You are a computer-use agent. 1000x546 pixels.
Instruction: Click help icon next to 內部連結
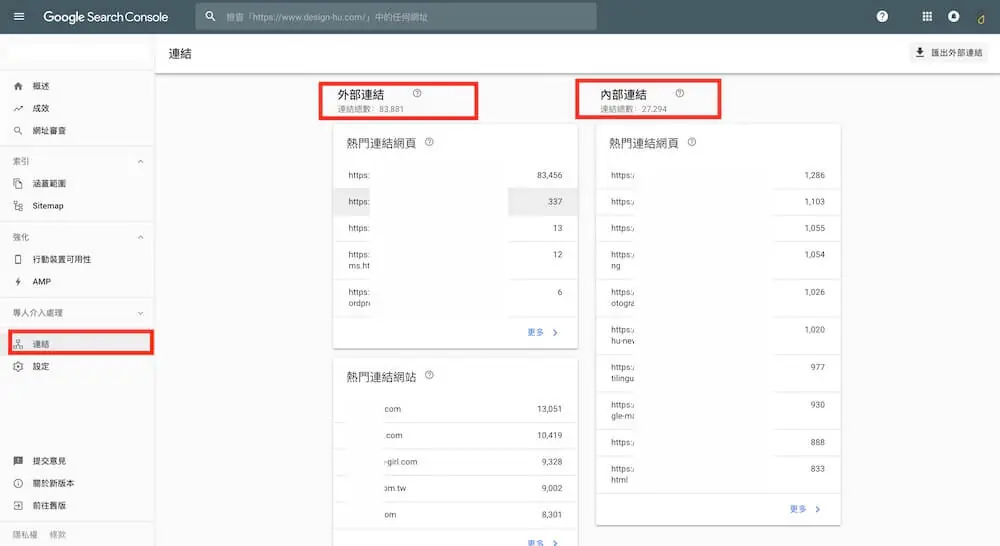click(x=680, y=93)
